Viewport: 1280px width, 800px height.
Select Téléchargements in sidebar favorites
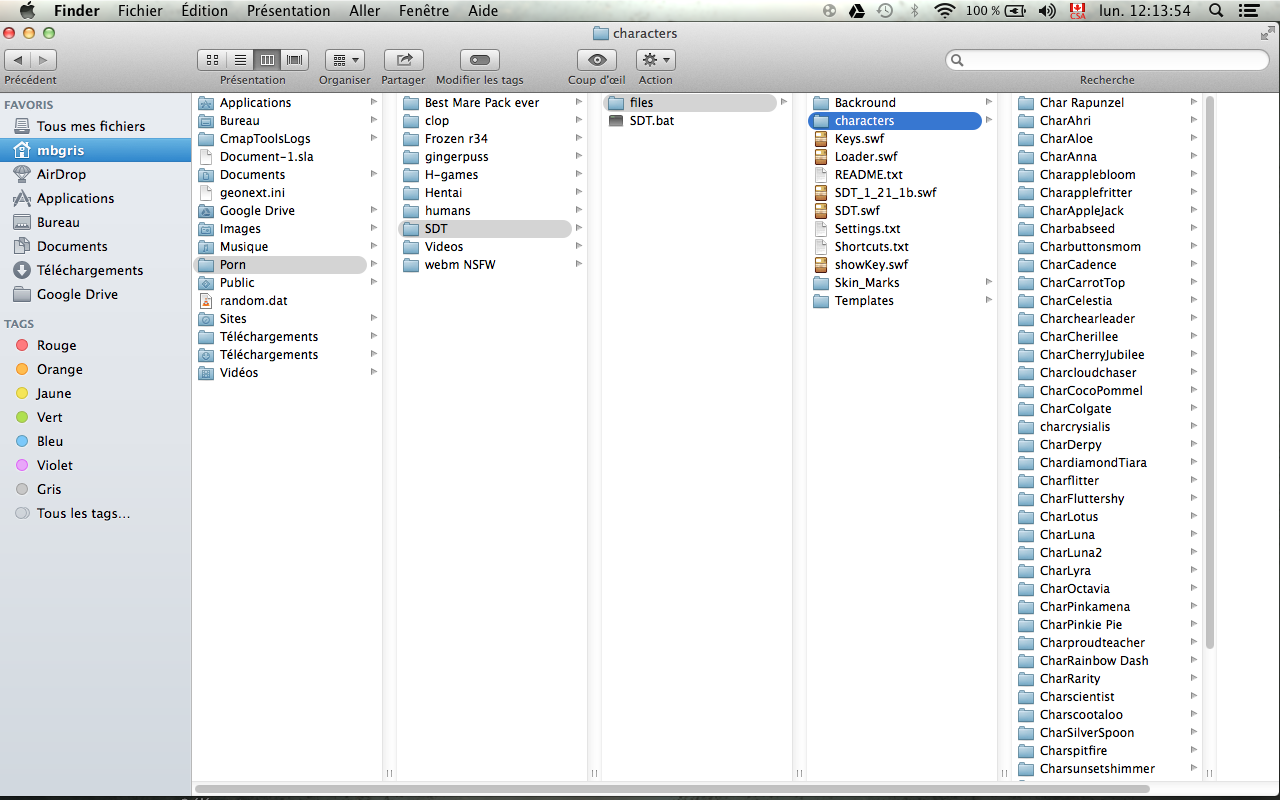[x=89, y=270]
